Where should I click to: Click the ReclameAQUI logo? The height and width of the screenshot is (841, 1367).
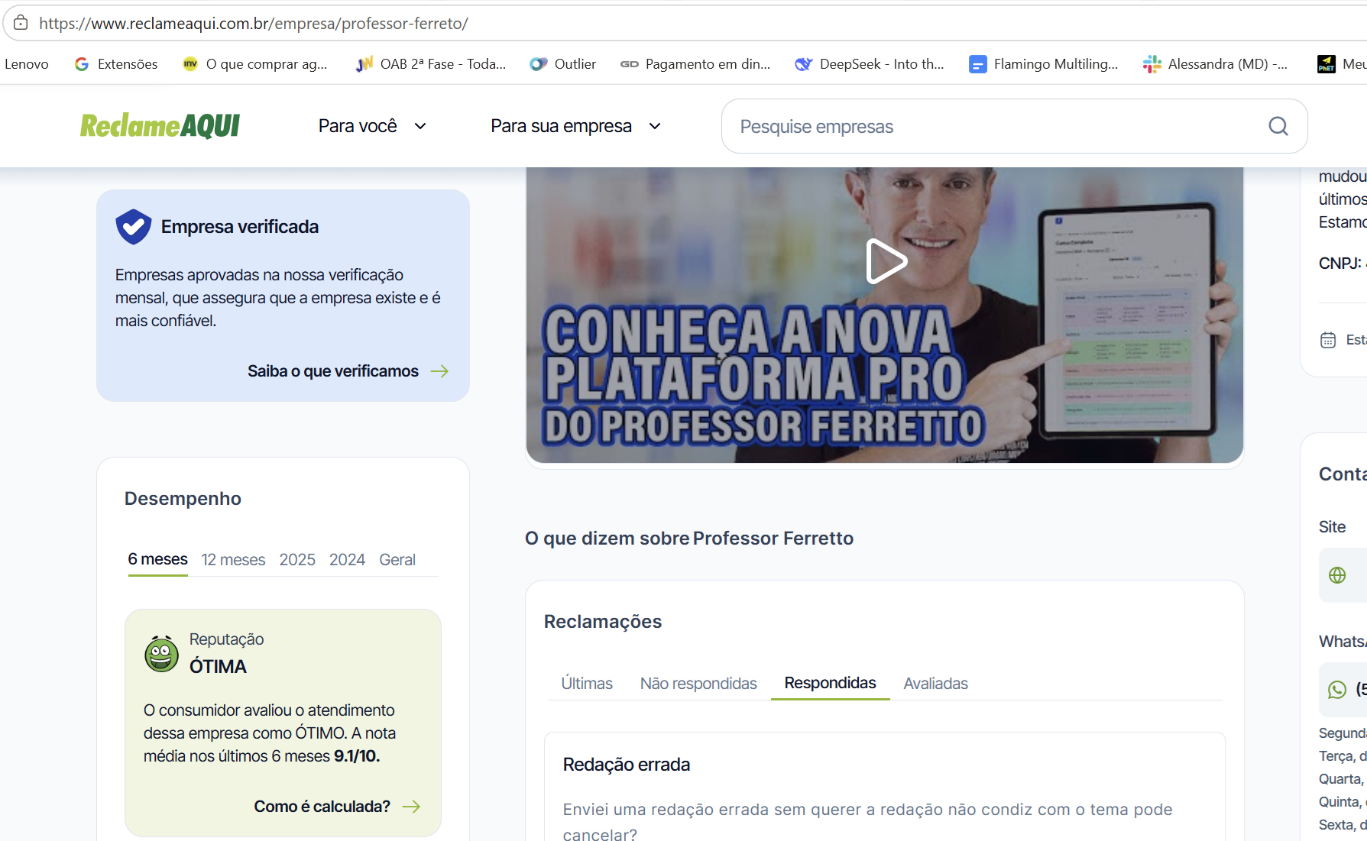160,126
